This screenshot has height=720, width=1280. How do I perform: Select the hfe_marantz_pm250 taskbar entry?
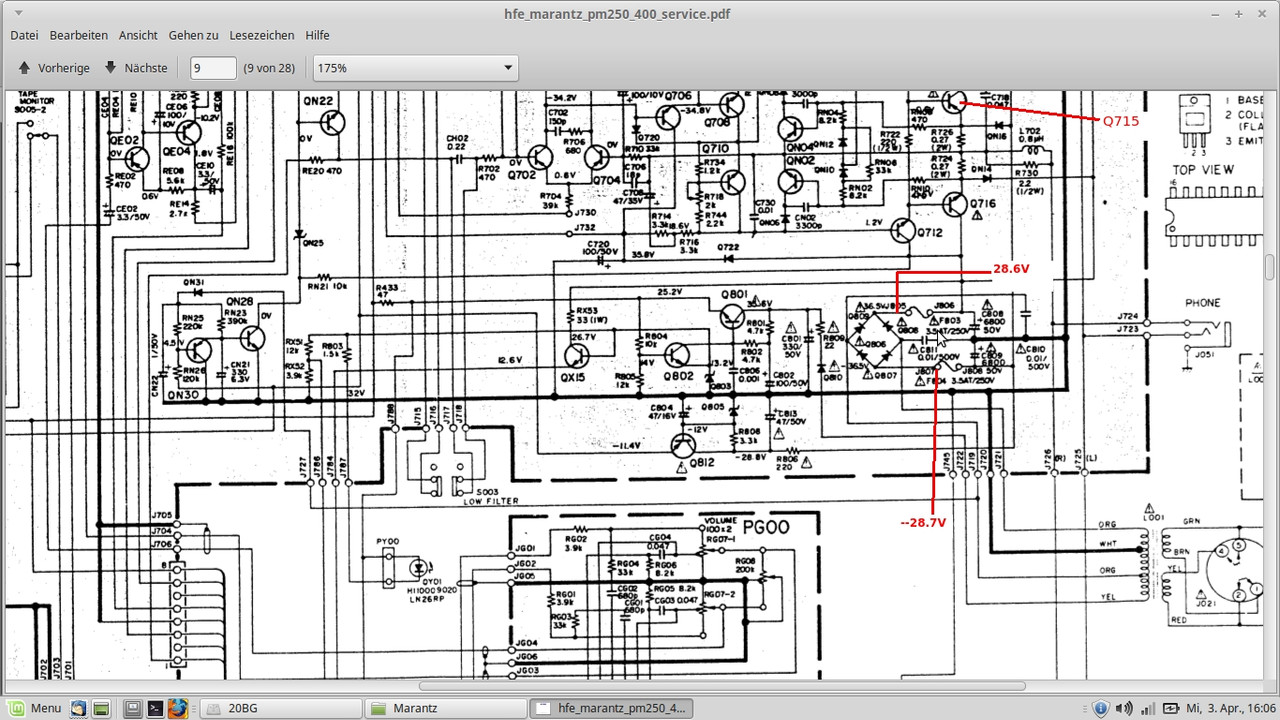pyautogui.click(x=609, y=708)
